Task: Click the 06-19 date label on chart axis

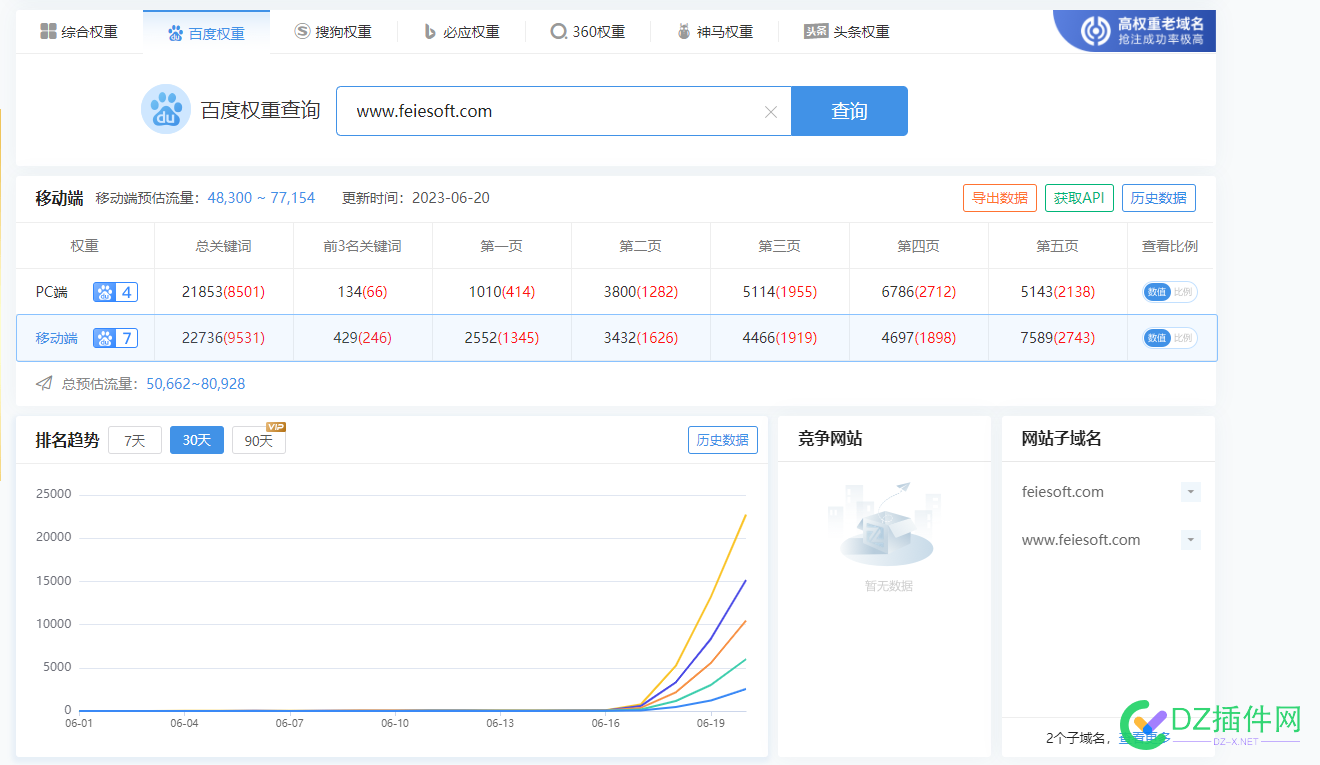Action: click(x=710, y=723)
